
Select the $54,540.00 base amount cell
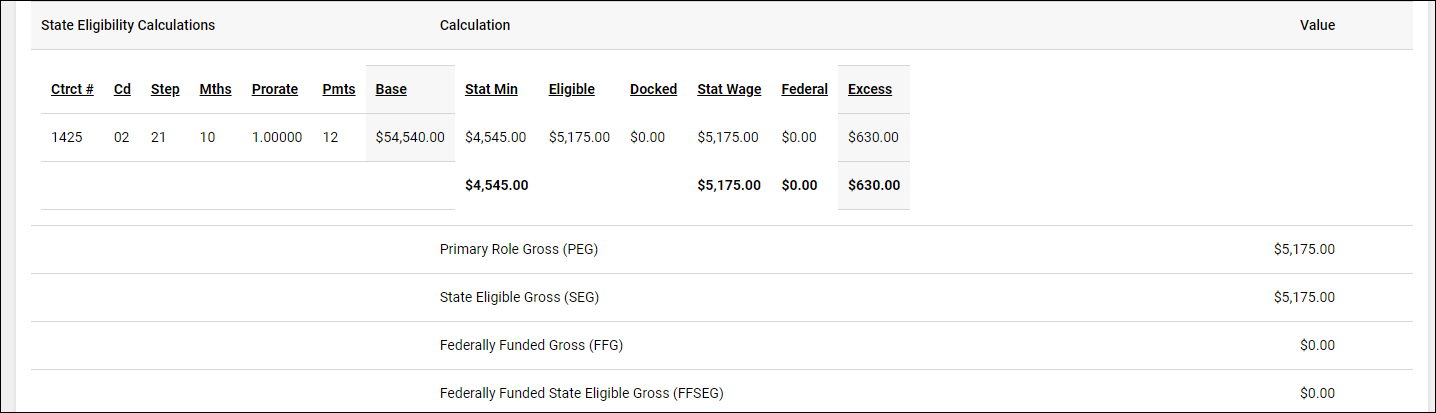coord(410,137)
